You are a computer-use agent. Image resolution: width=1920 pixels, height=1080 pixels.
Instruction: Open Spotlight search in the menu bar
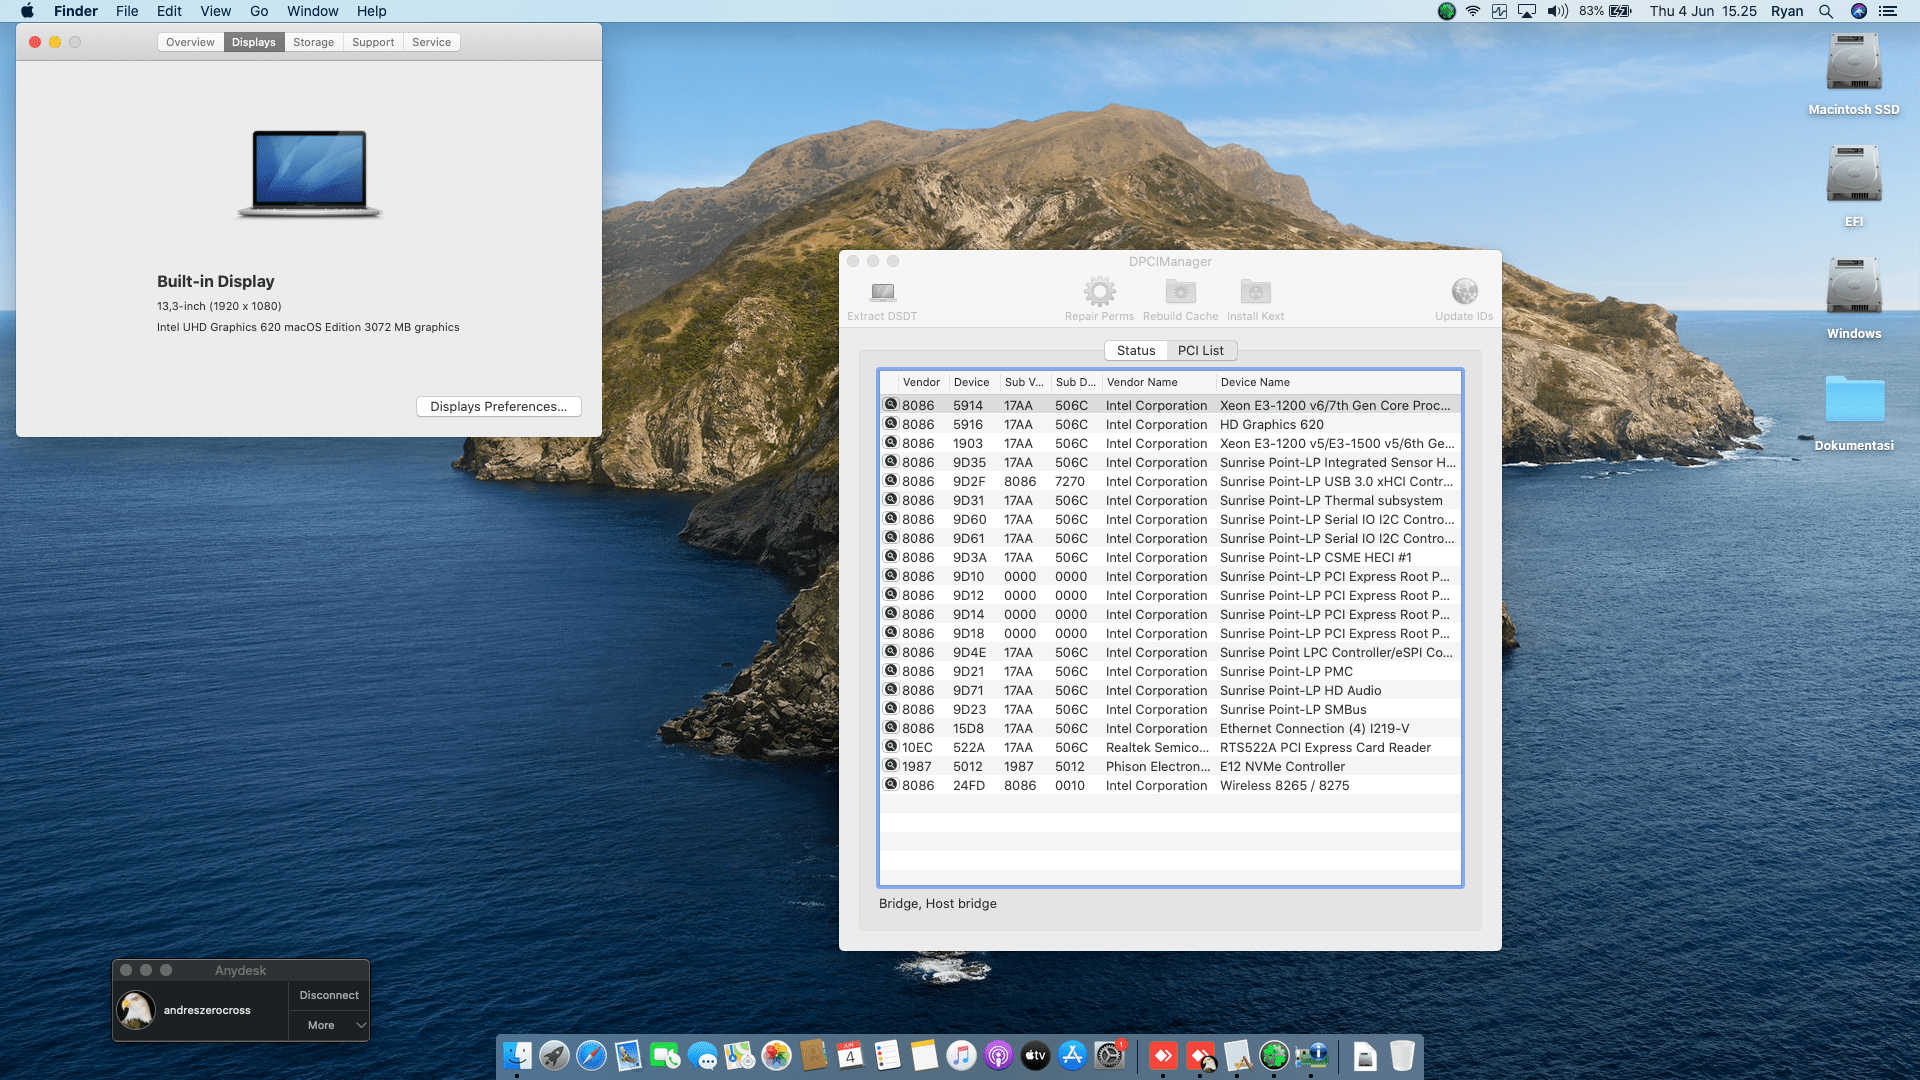1825,11
